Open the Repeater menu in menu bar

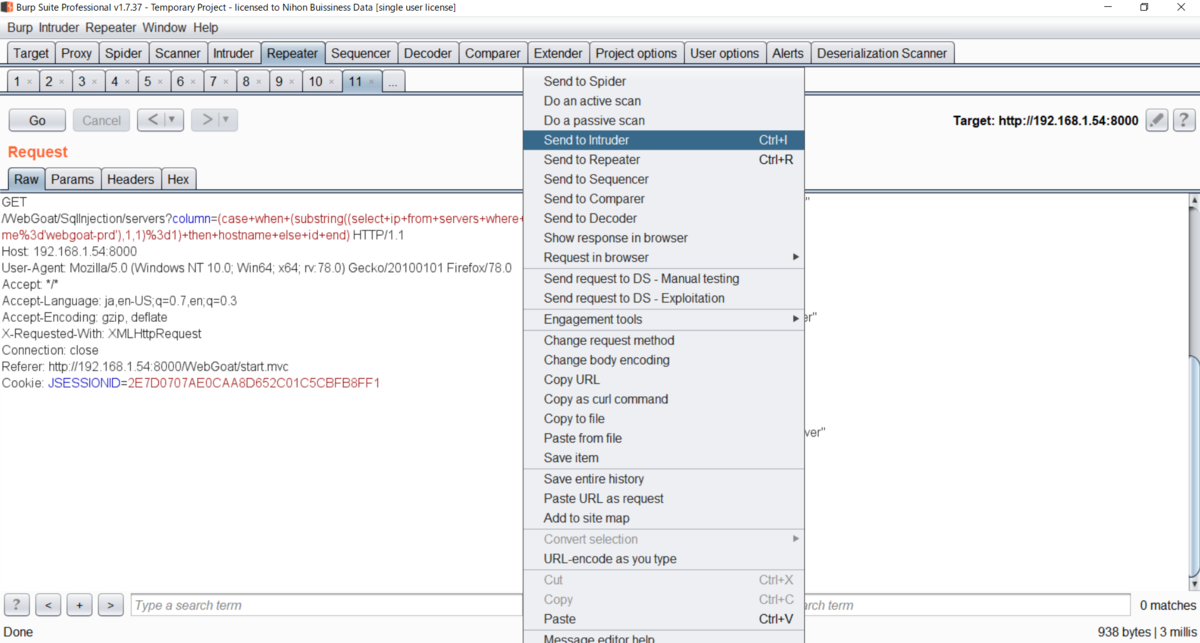pyautogui.click(x=111, y=28)
